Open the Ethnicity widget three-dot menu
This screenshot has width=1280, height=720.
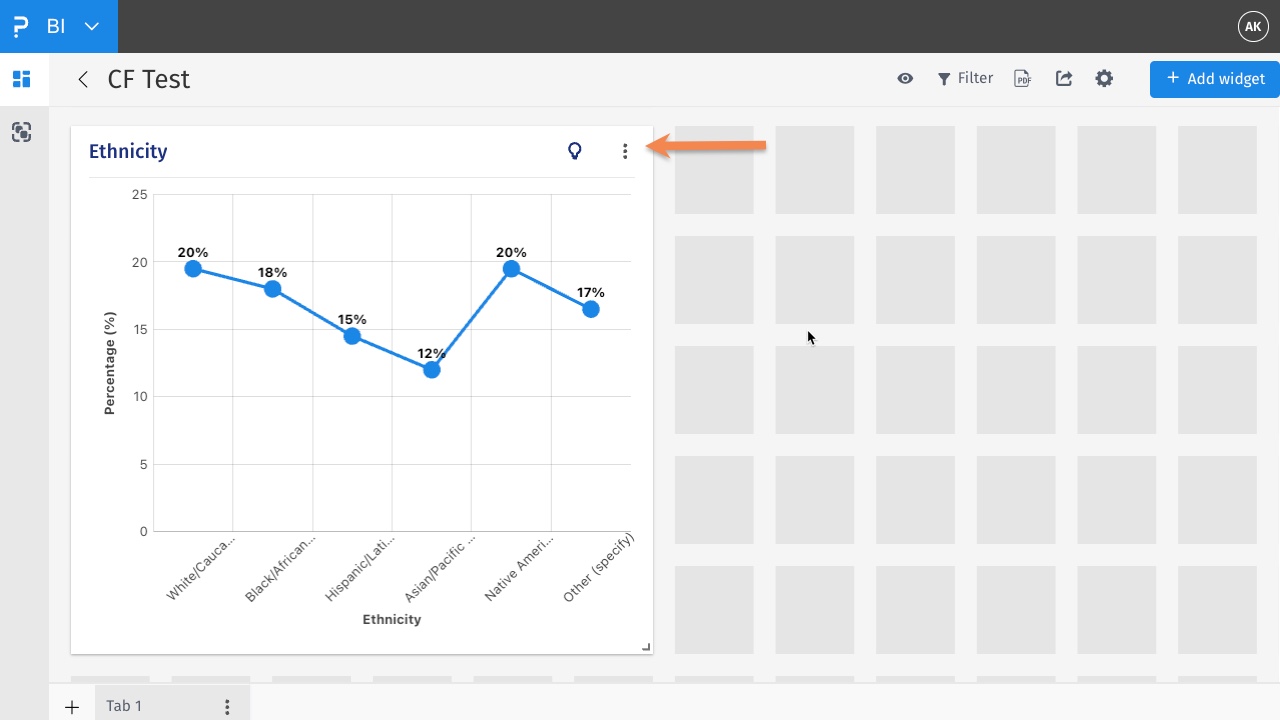625,151
